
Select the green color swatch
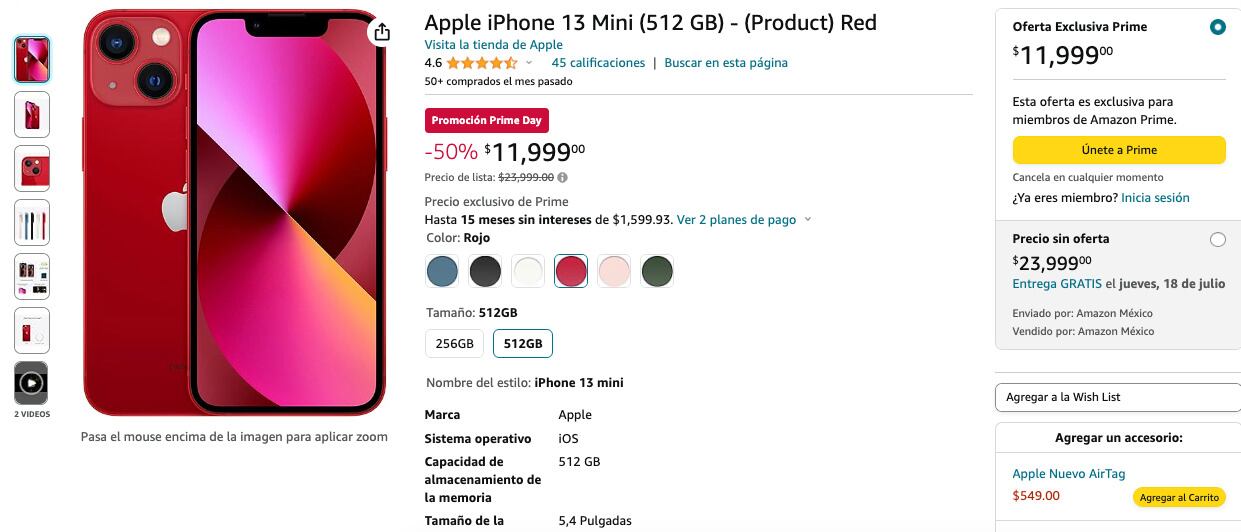click(657, 271)
